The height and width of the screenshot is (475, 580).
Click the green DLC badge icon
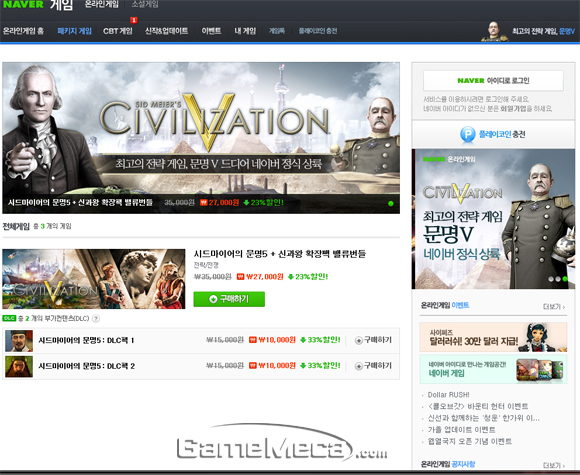9,319
